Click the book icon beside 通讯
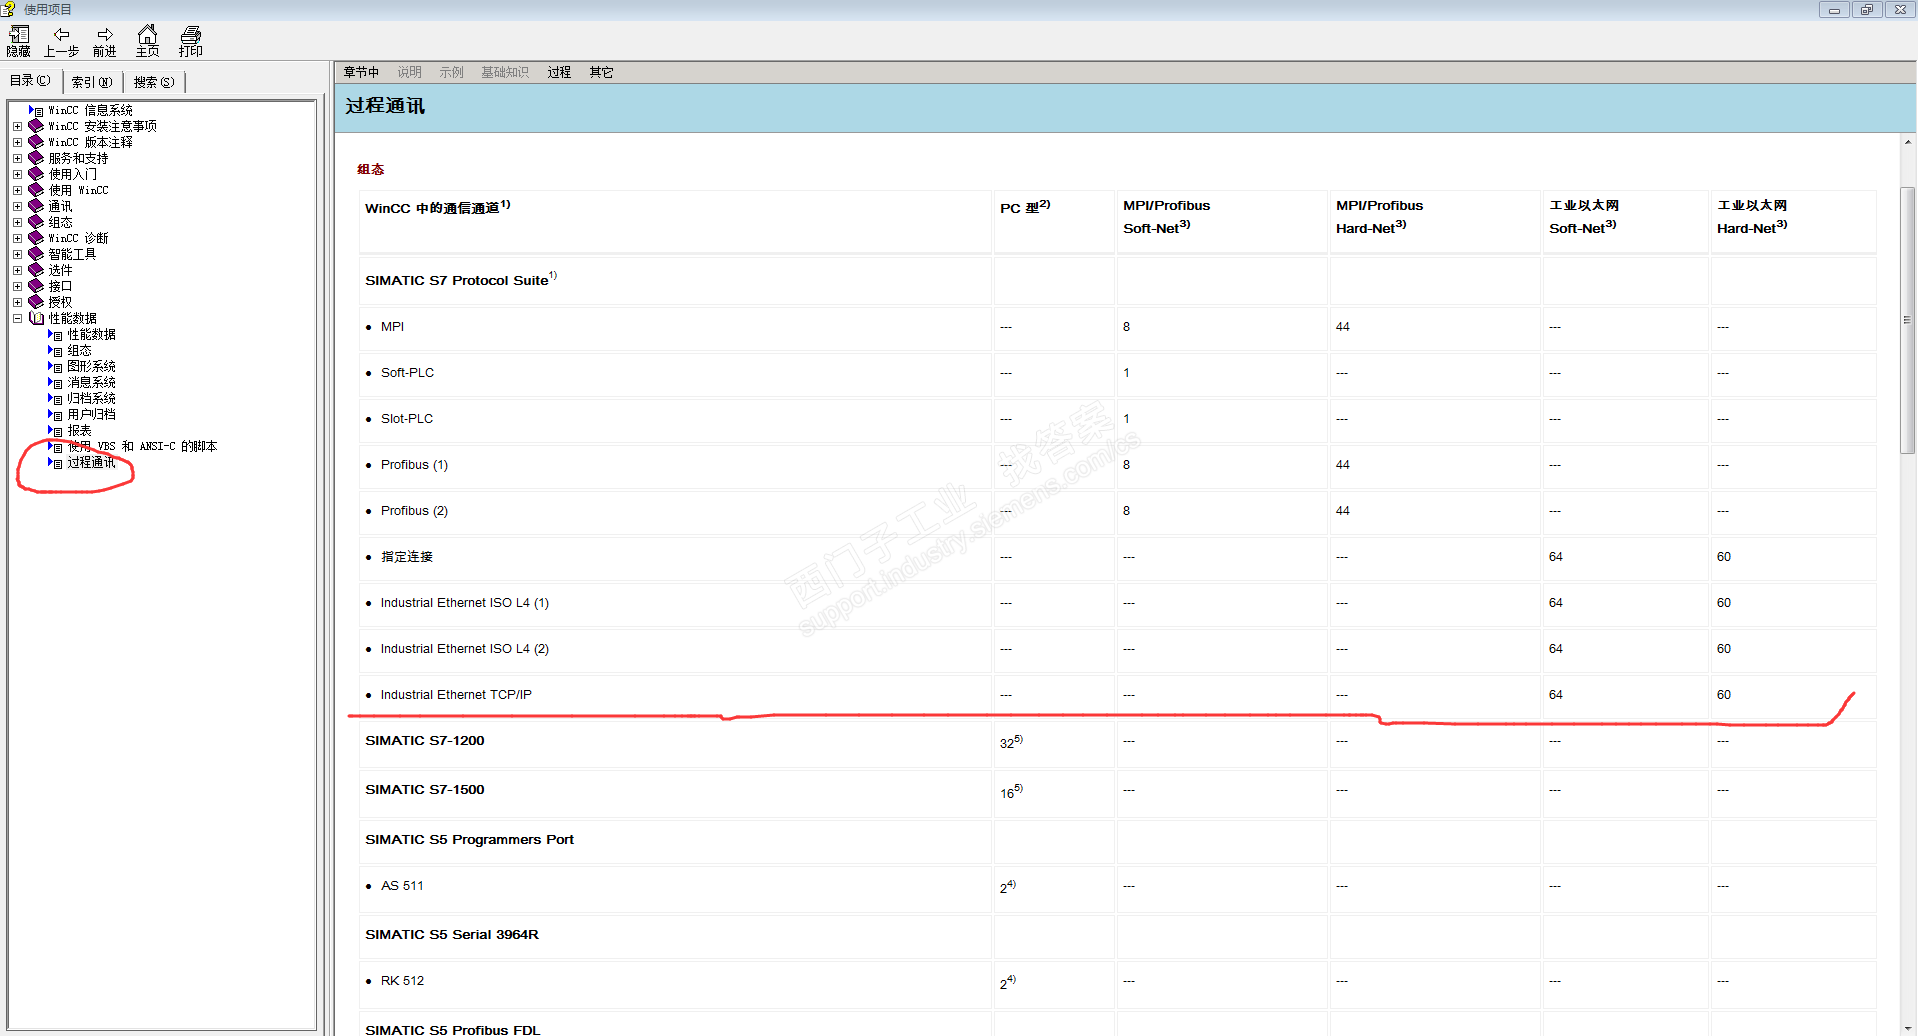This screenshot has width=1918, height=1036. (x=36, y=206)
